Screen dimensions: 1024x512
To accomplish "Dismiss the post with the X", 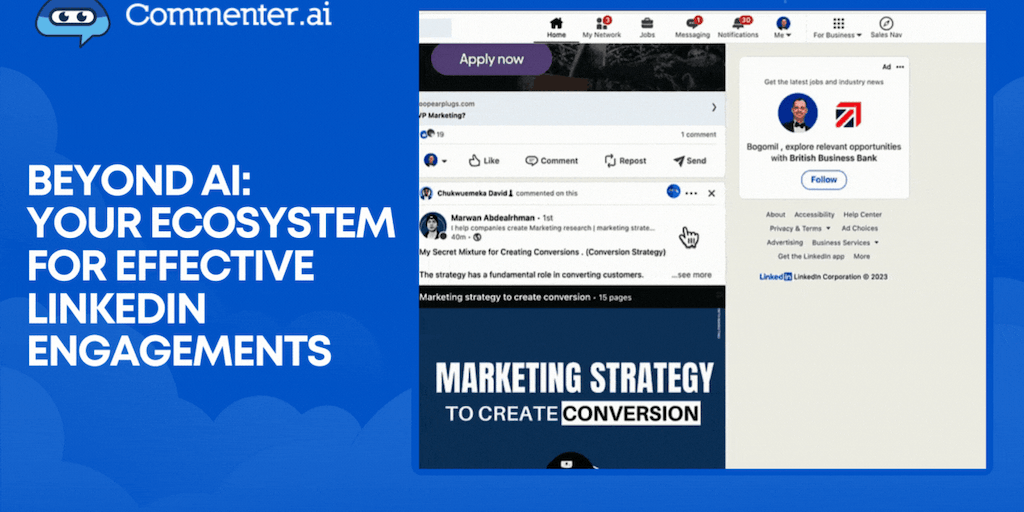I will click(712, 193).
